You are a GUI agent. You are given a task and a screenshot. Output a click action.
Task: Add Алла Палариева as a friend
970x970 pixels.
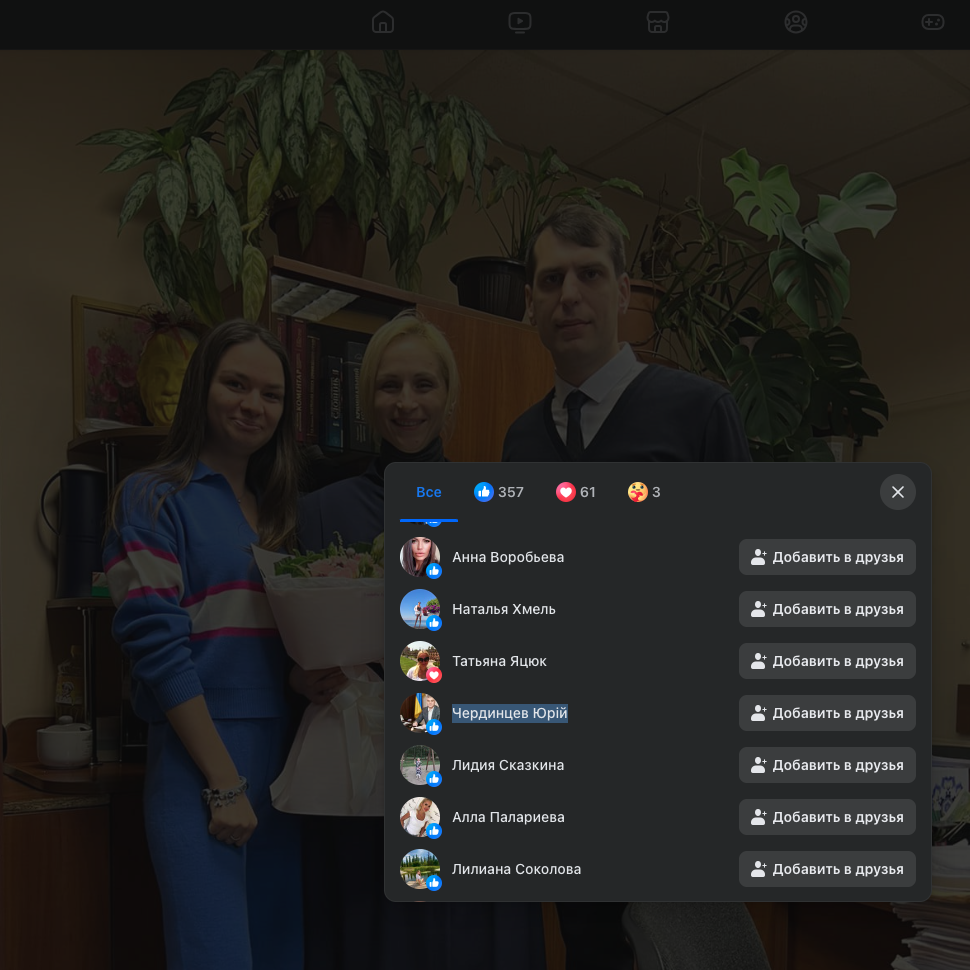[x=827, y=817]
